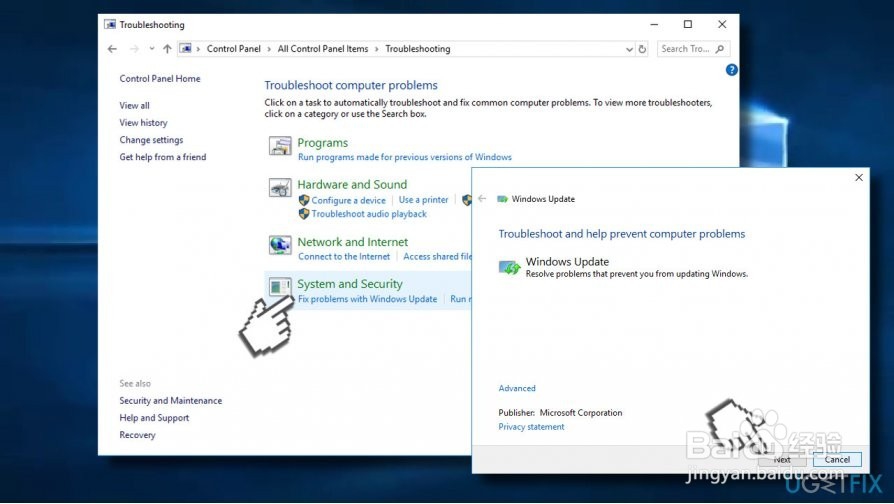Open View history link

coord(143,123)
